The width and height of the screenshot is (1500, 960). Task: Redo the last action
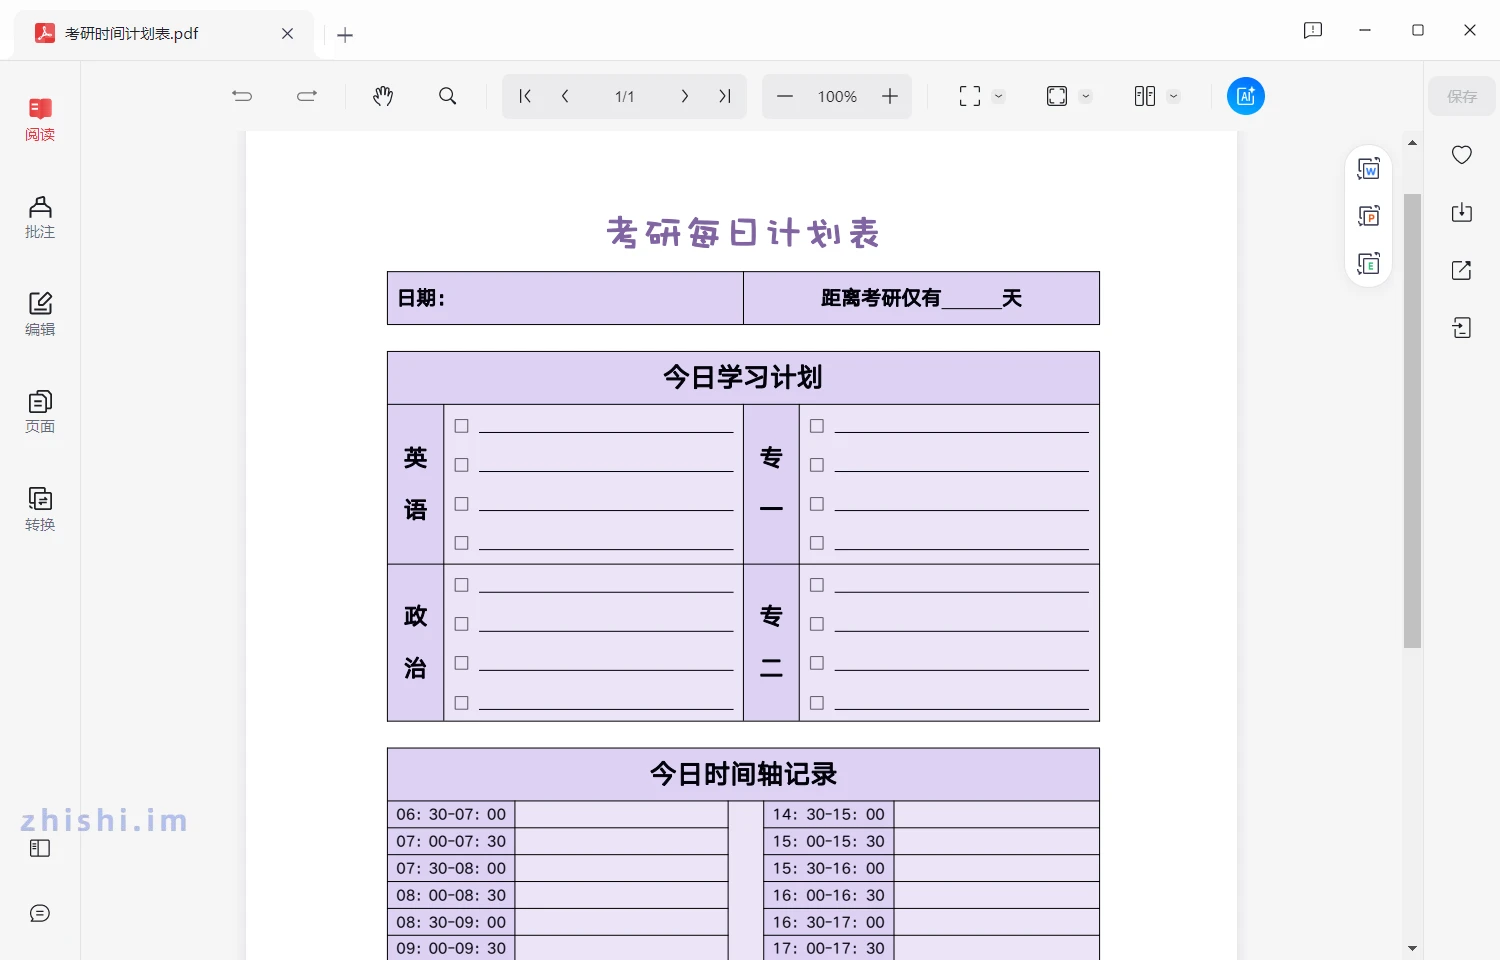coord(307,96)
